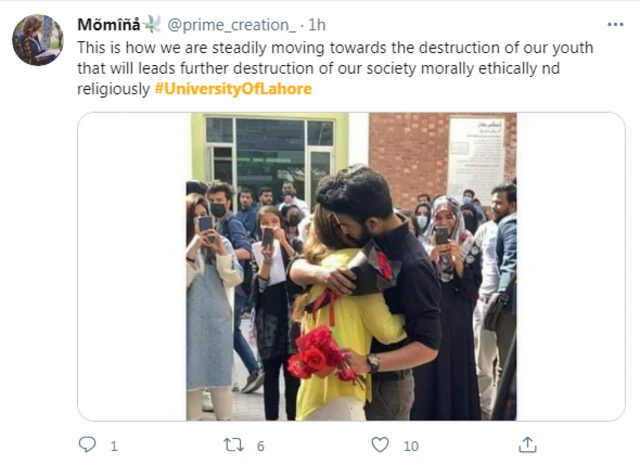Viewport: 640px width, 464px height.
Task: Click the dove emoji beside the name
Action: [x=152, y=24]
